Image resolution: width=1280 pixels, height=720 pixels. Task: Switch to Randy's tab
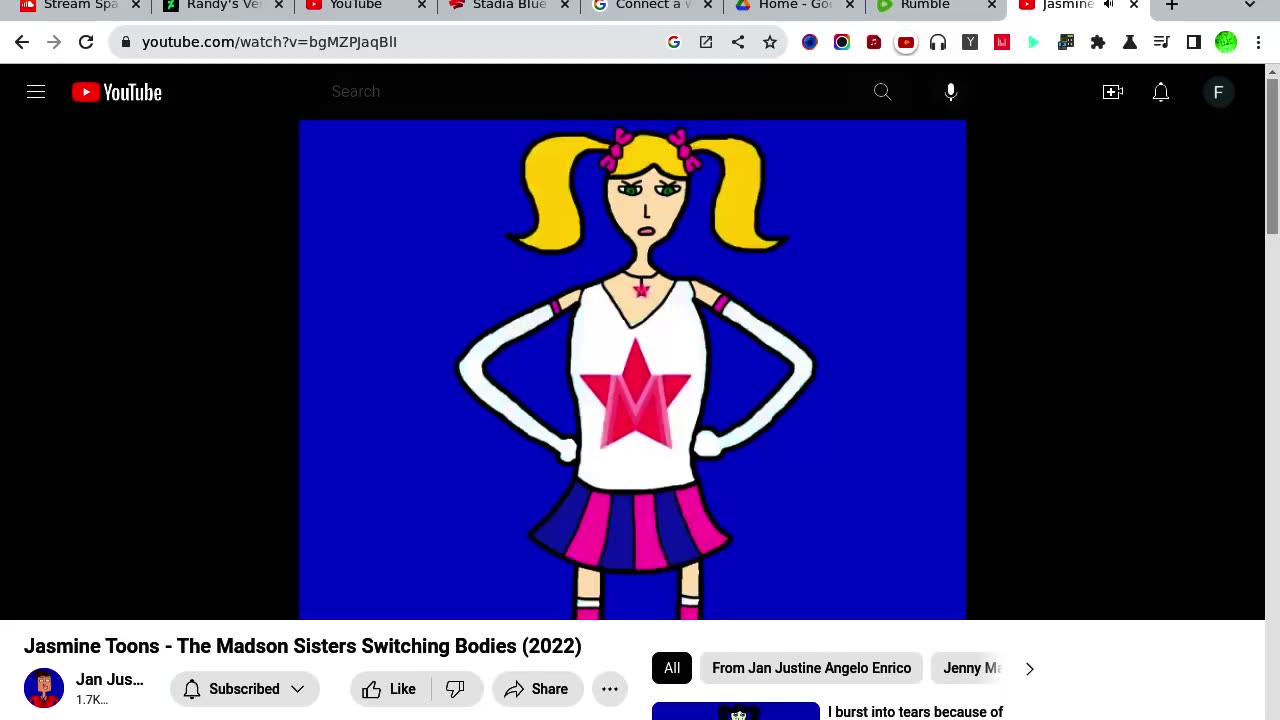[x=224, y=5]
